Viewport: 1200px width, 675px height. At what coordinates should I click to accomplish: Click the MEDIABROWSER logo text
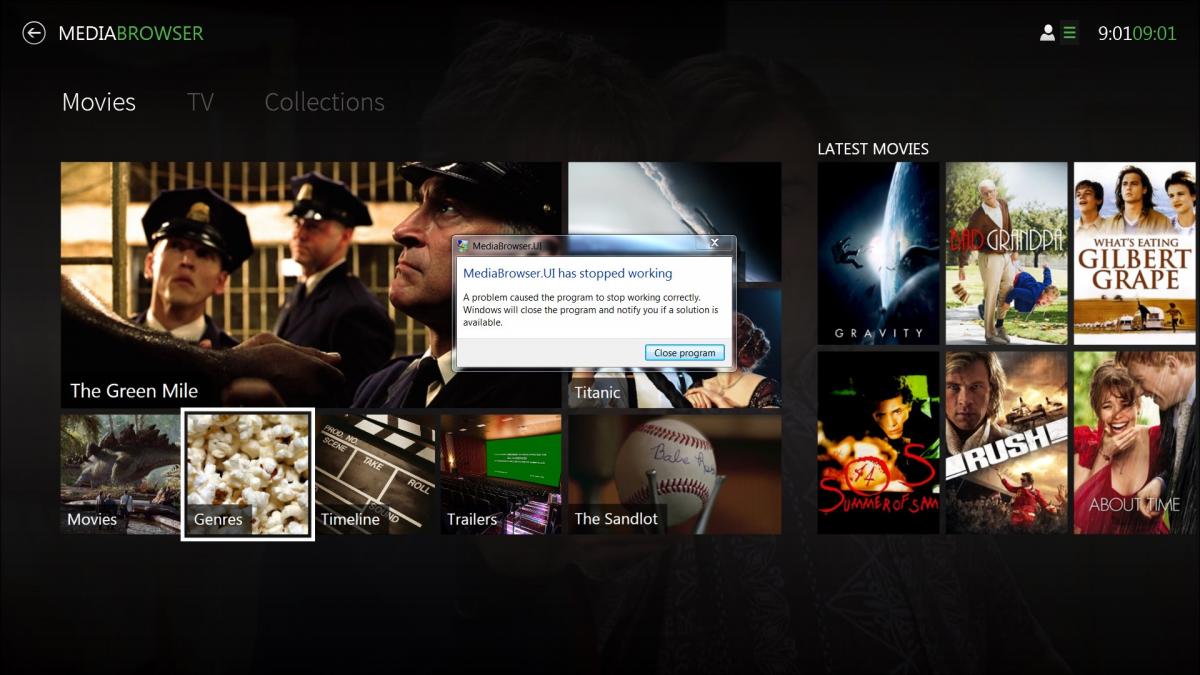[131, 33]
